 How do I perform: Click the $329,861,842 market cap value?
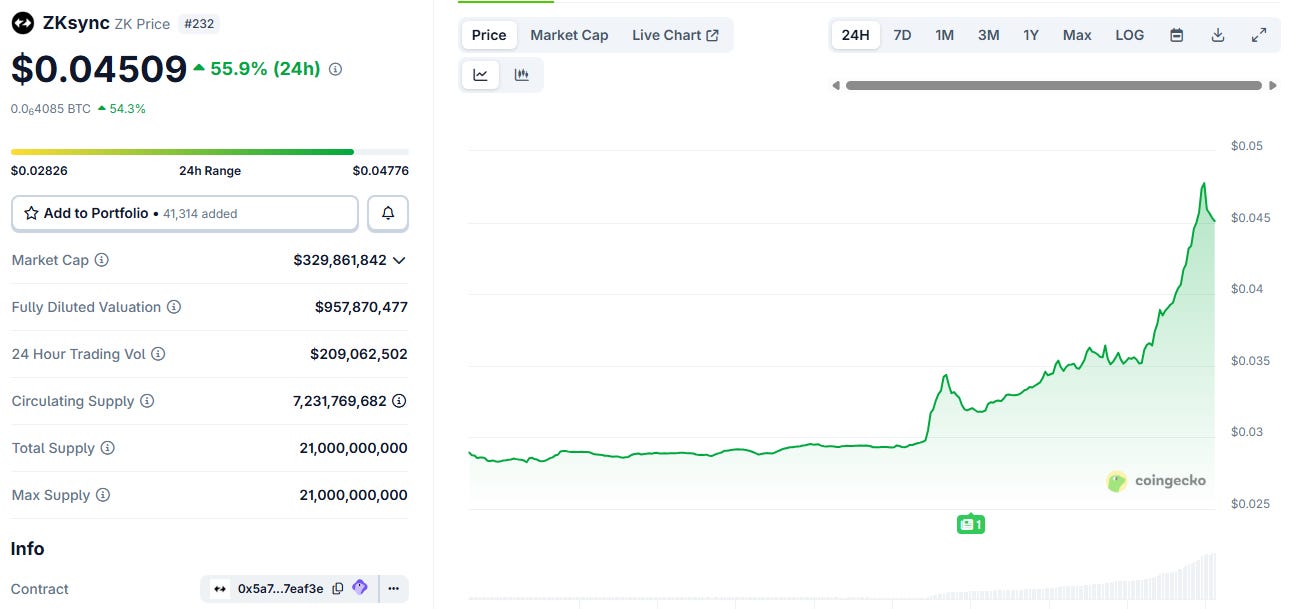(340, 260)
